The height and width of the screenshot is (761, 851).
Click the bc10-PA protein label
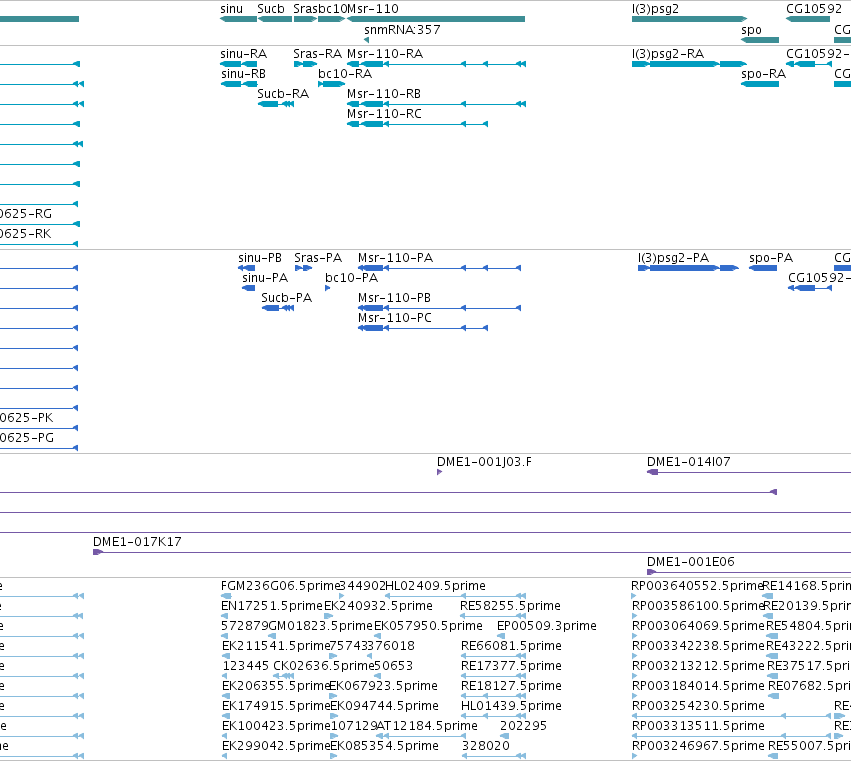click(351, 278)
